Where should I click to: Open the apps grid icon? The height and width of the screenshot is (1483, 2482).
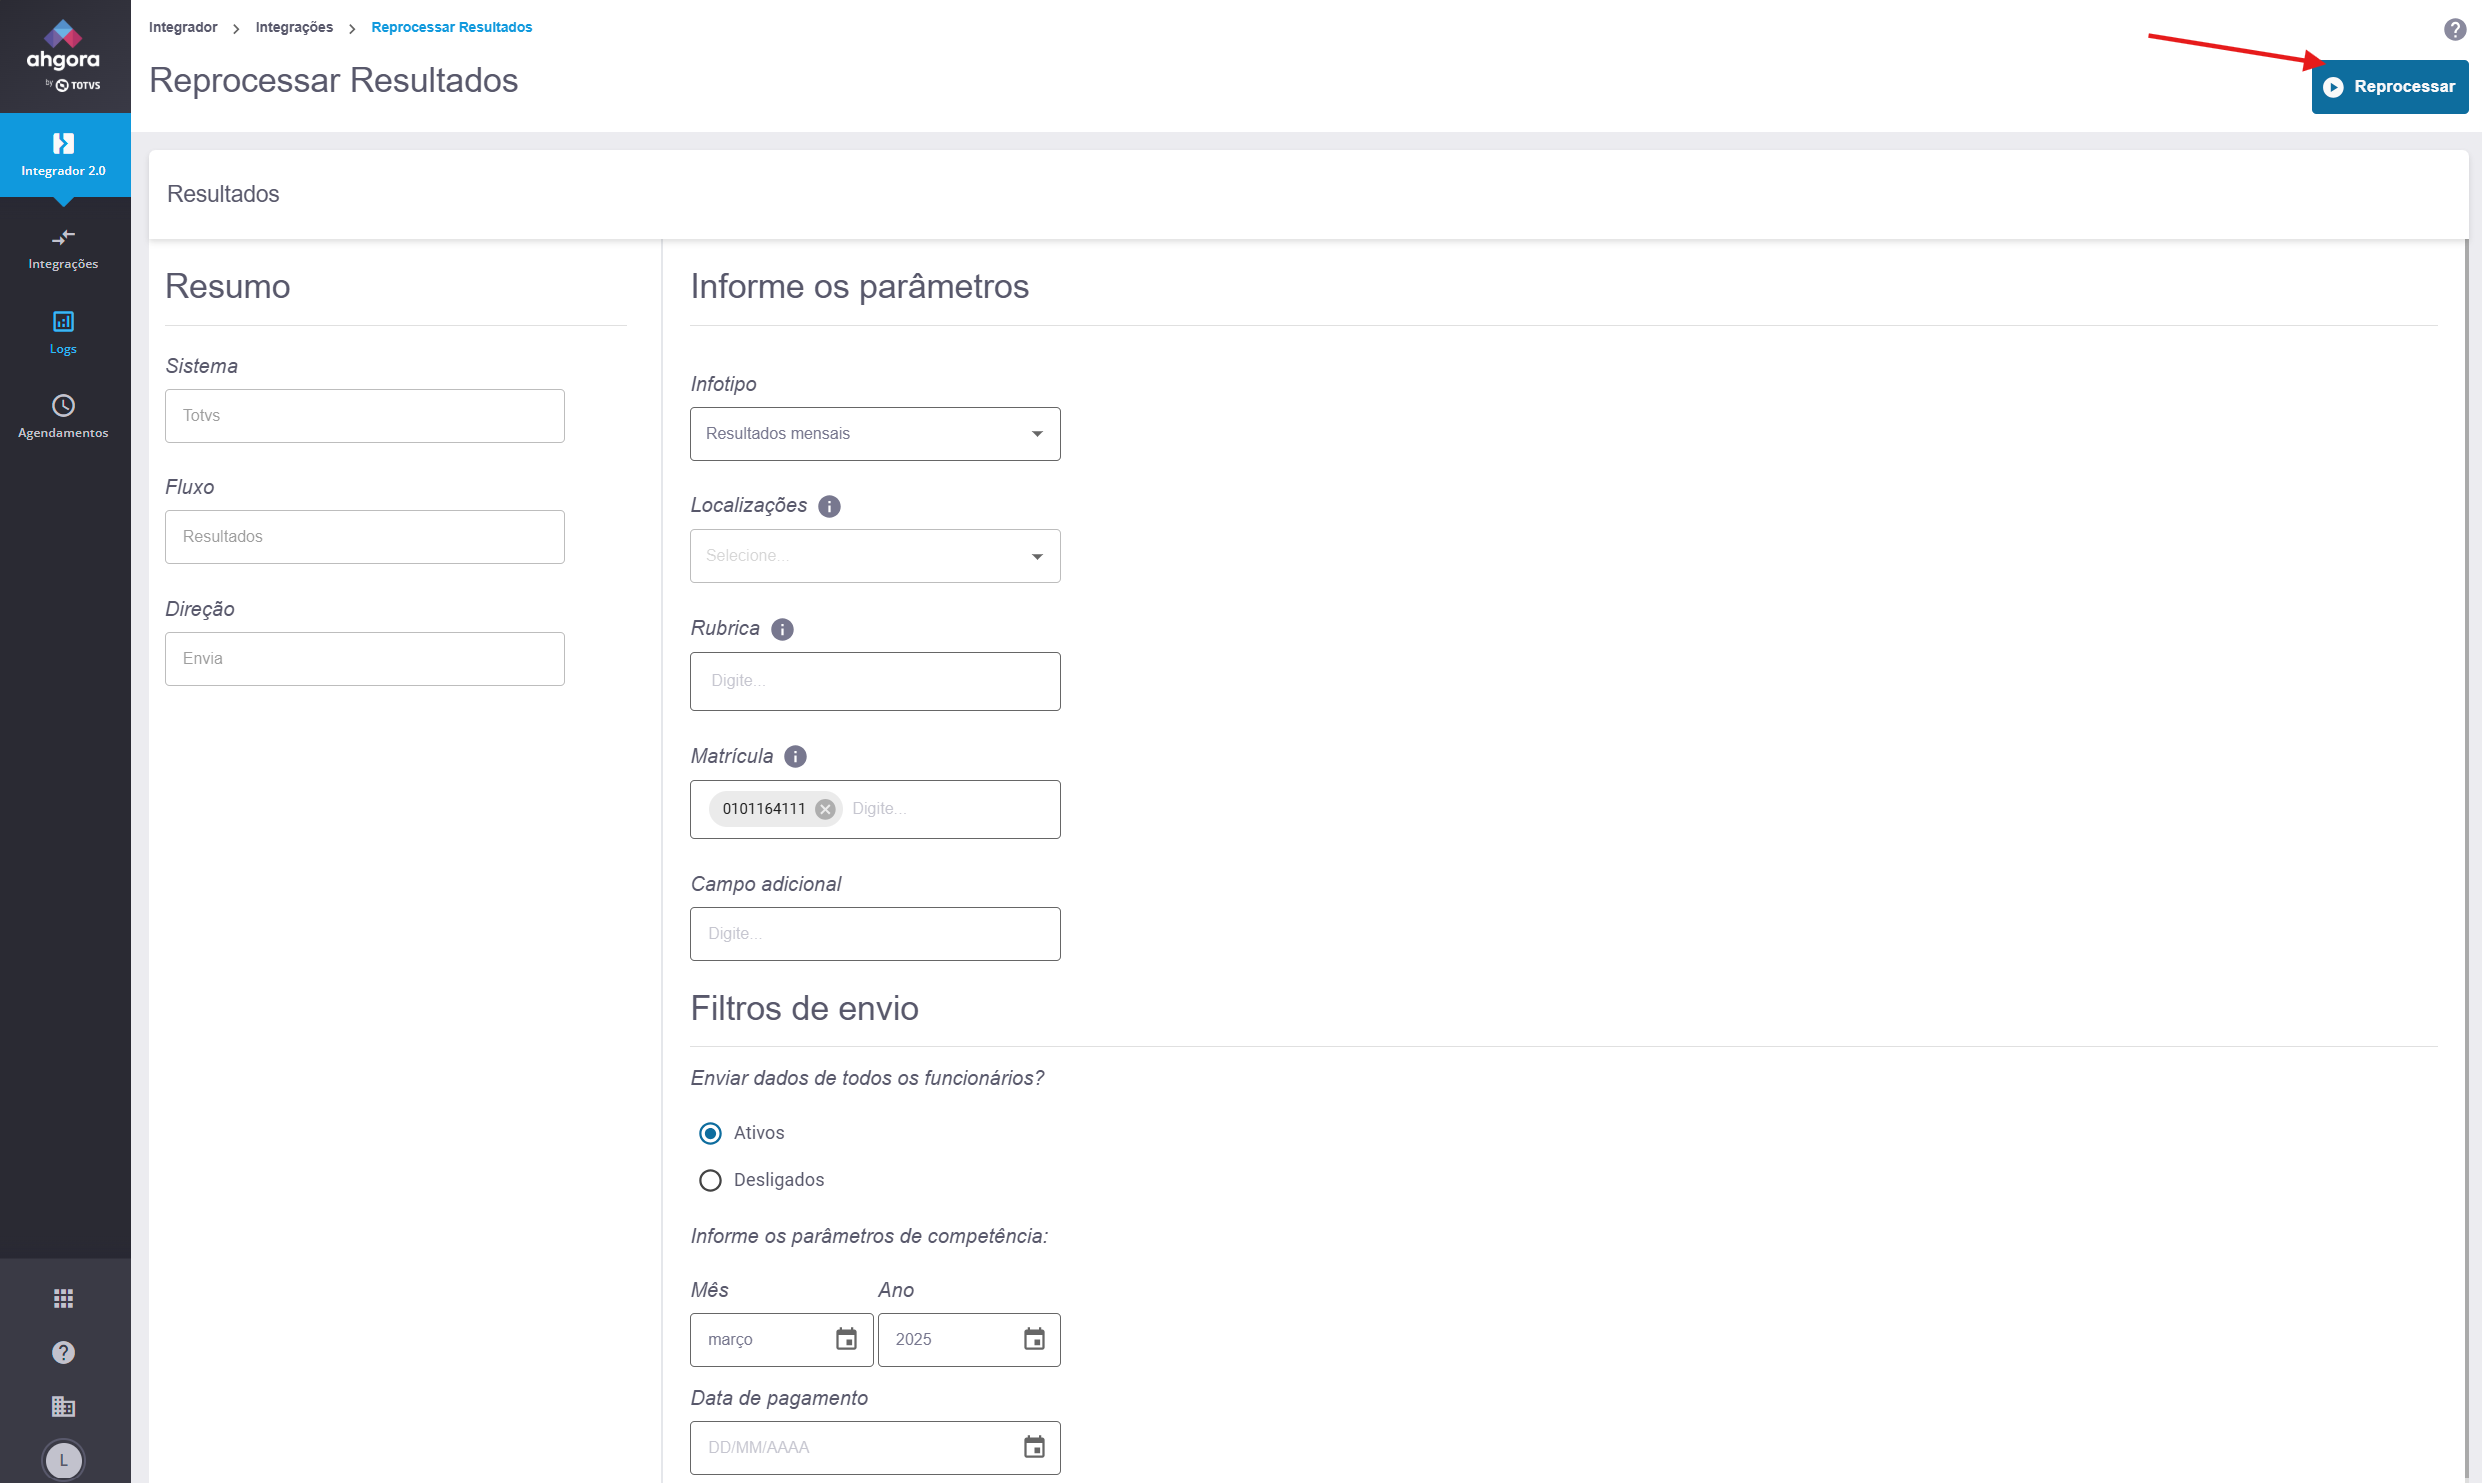click(63, 1298)
